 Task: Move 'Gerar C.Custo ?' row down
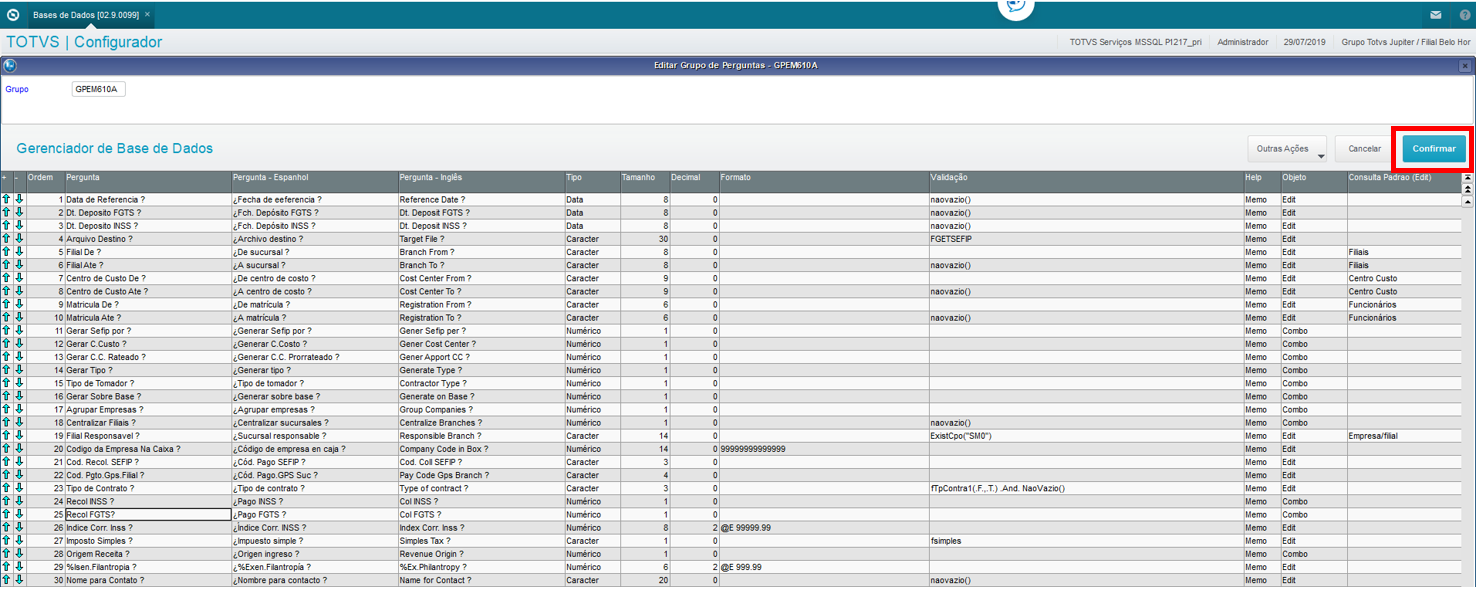[x=19, y=344]
